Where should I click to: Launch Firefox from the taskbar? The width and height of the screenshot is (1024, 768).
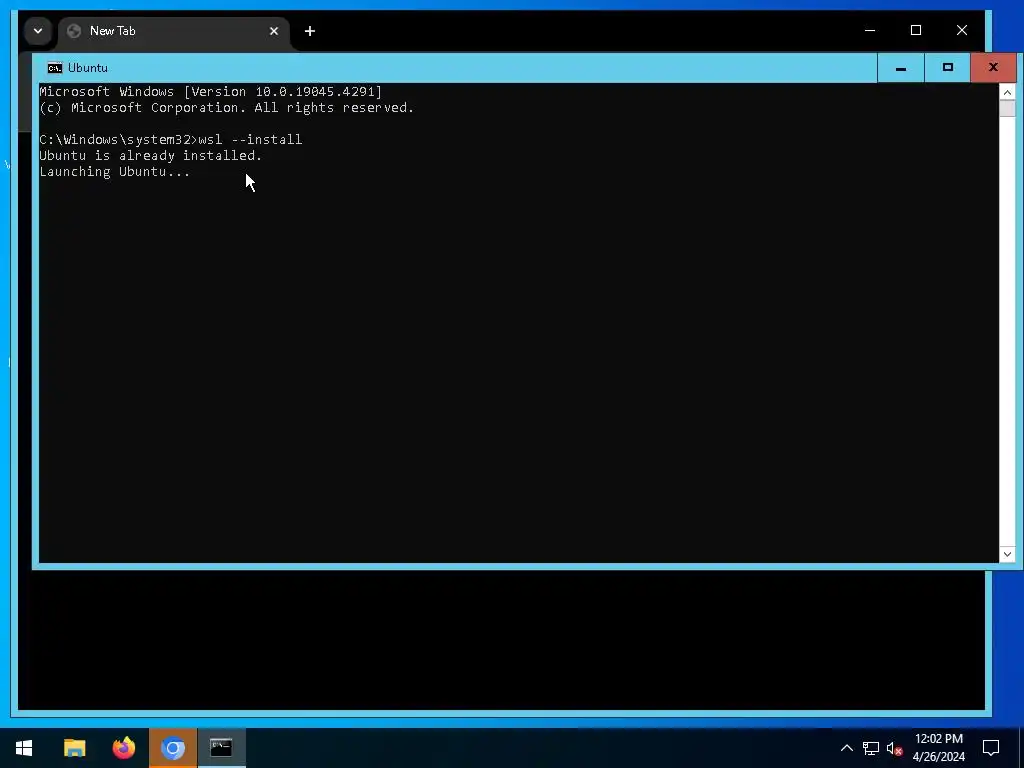123,748
